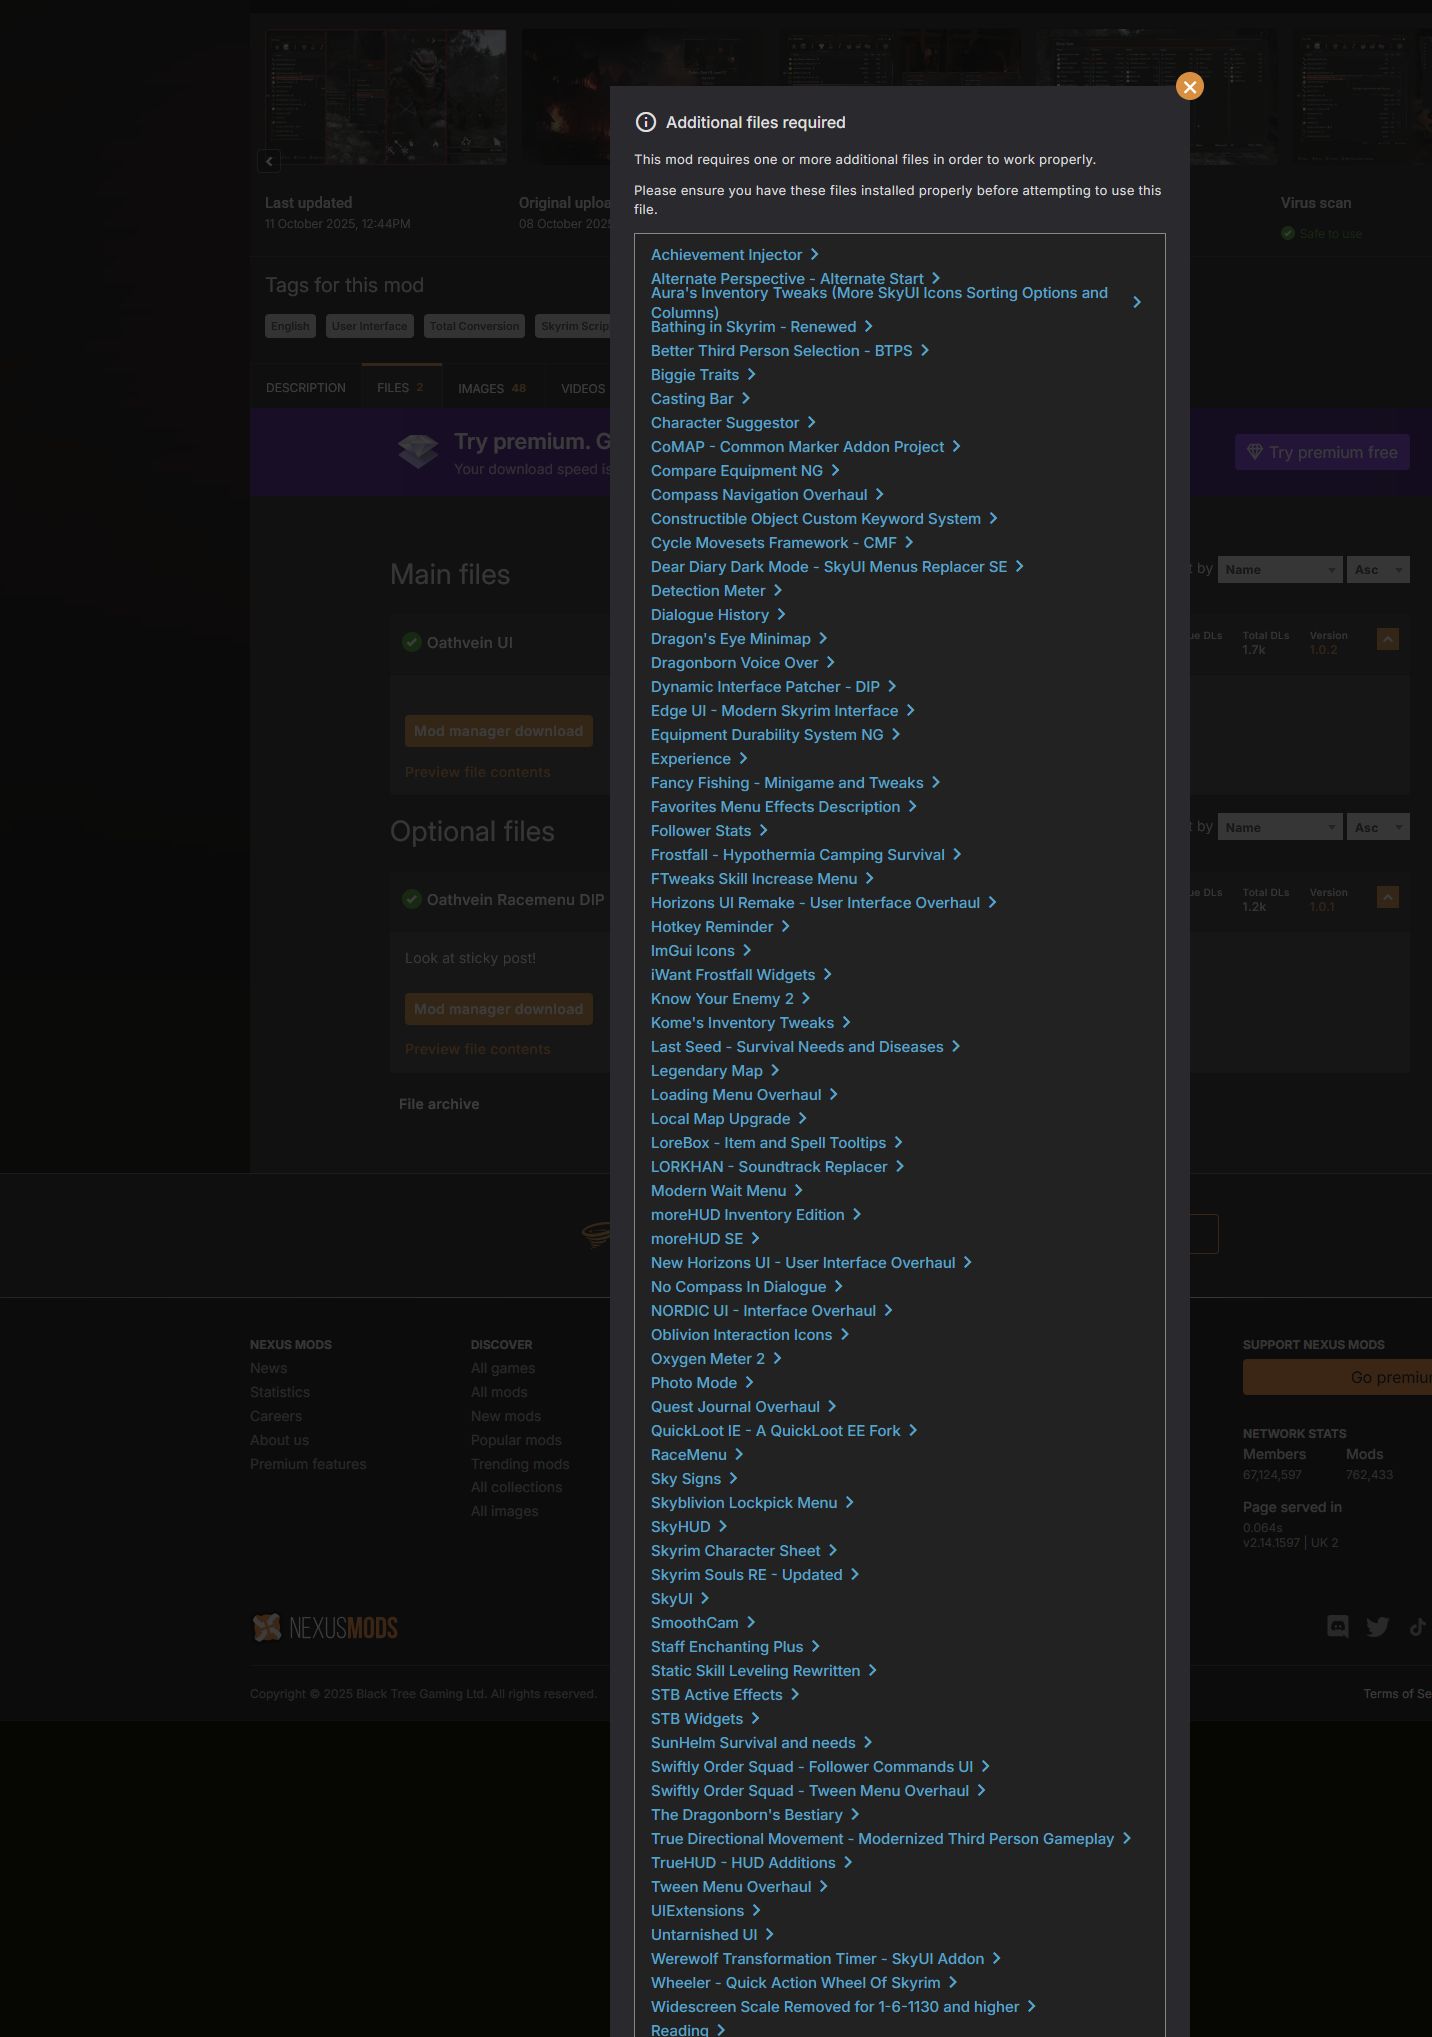Image resolution: width=1432 pixels, height=2037 pixels.
Task: Open All collections footer link
Action: click(516, 1487)
